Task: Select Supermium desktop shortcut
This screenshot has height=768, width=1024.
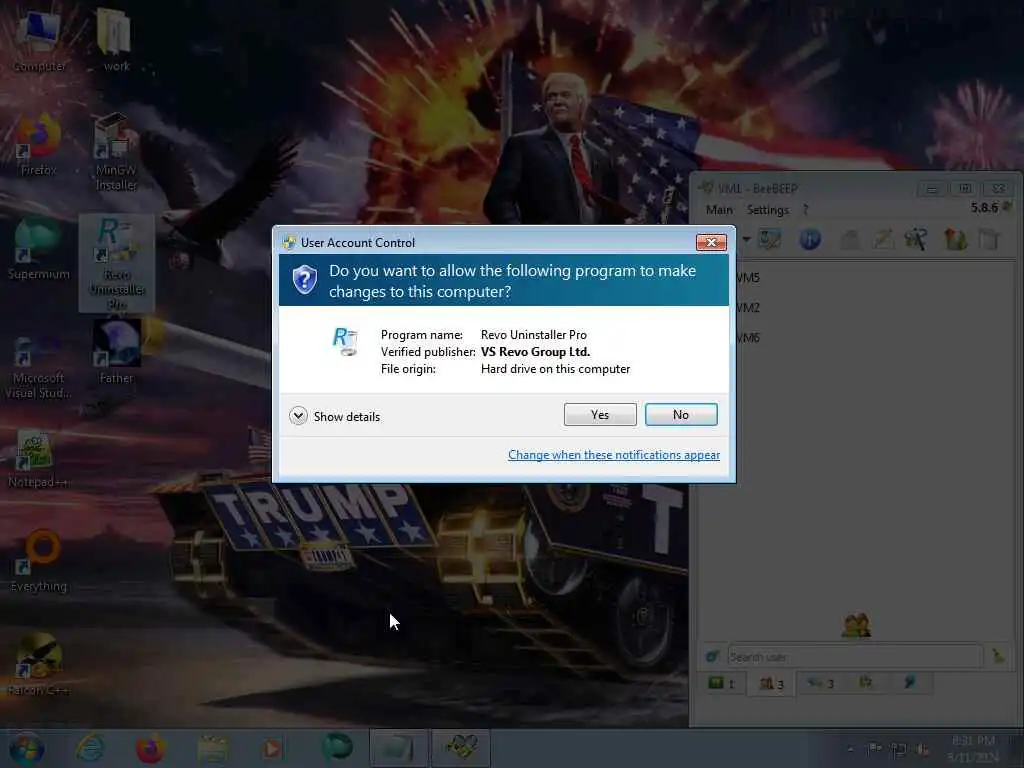Action: point(39,249)
